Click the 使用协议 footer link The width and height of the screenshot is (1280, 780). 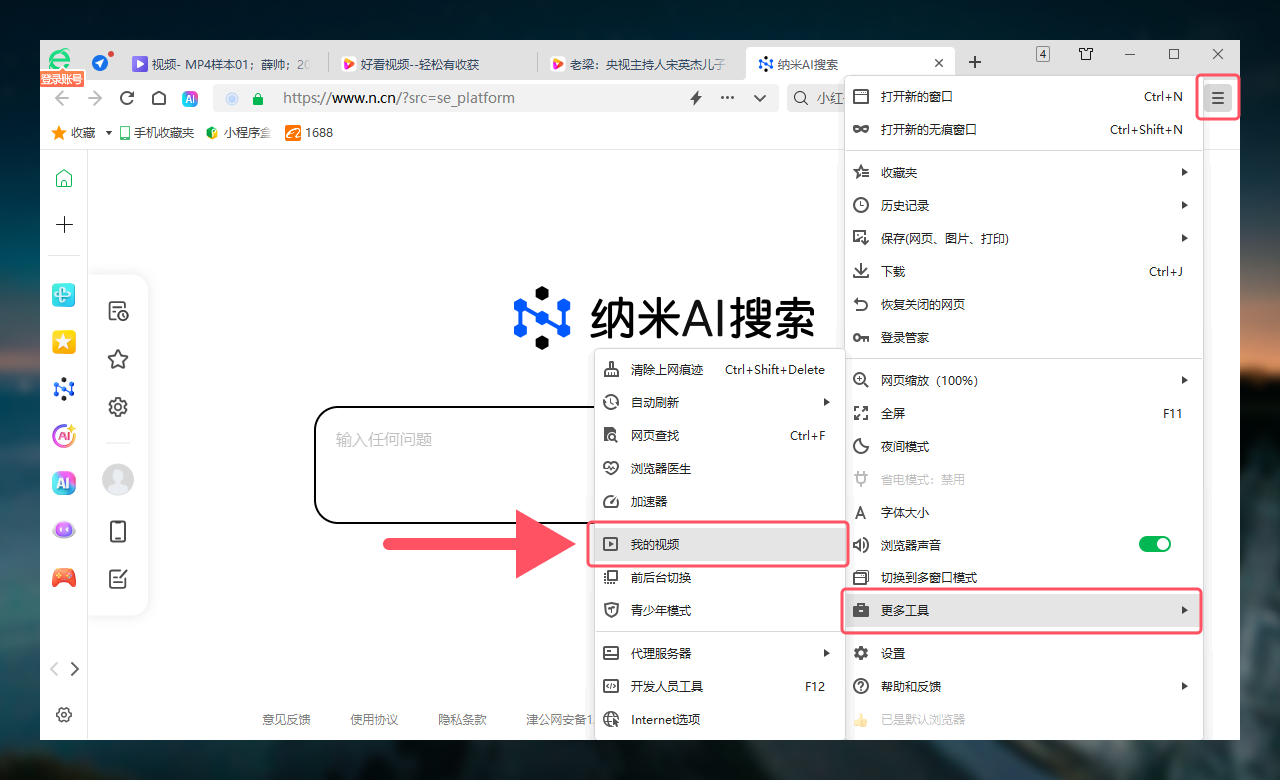tap(374, 719)
